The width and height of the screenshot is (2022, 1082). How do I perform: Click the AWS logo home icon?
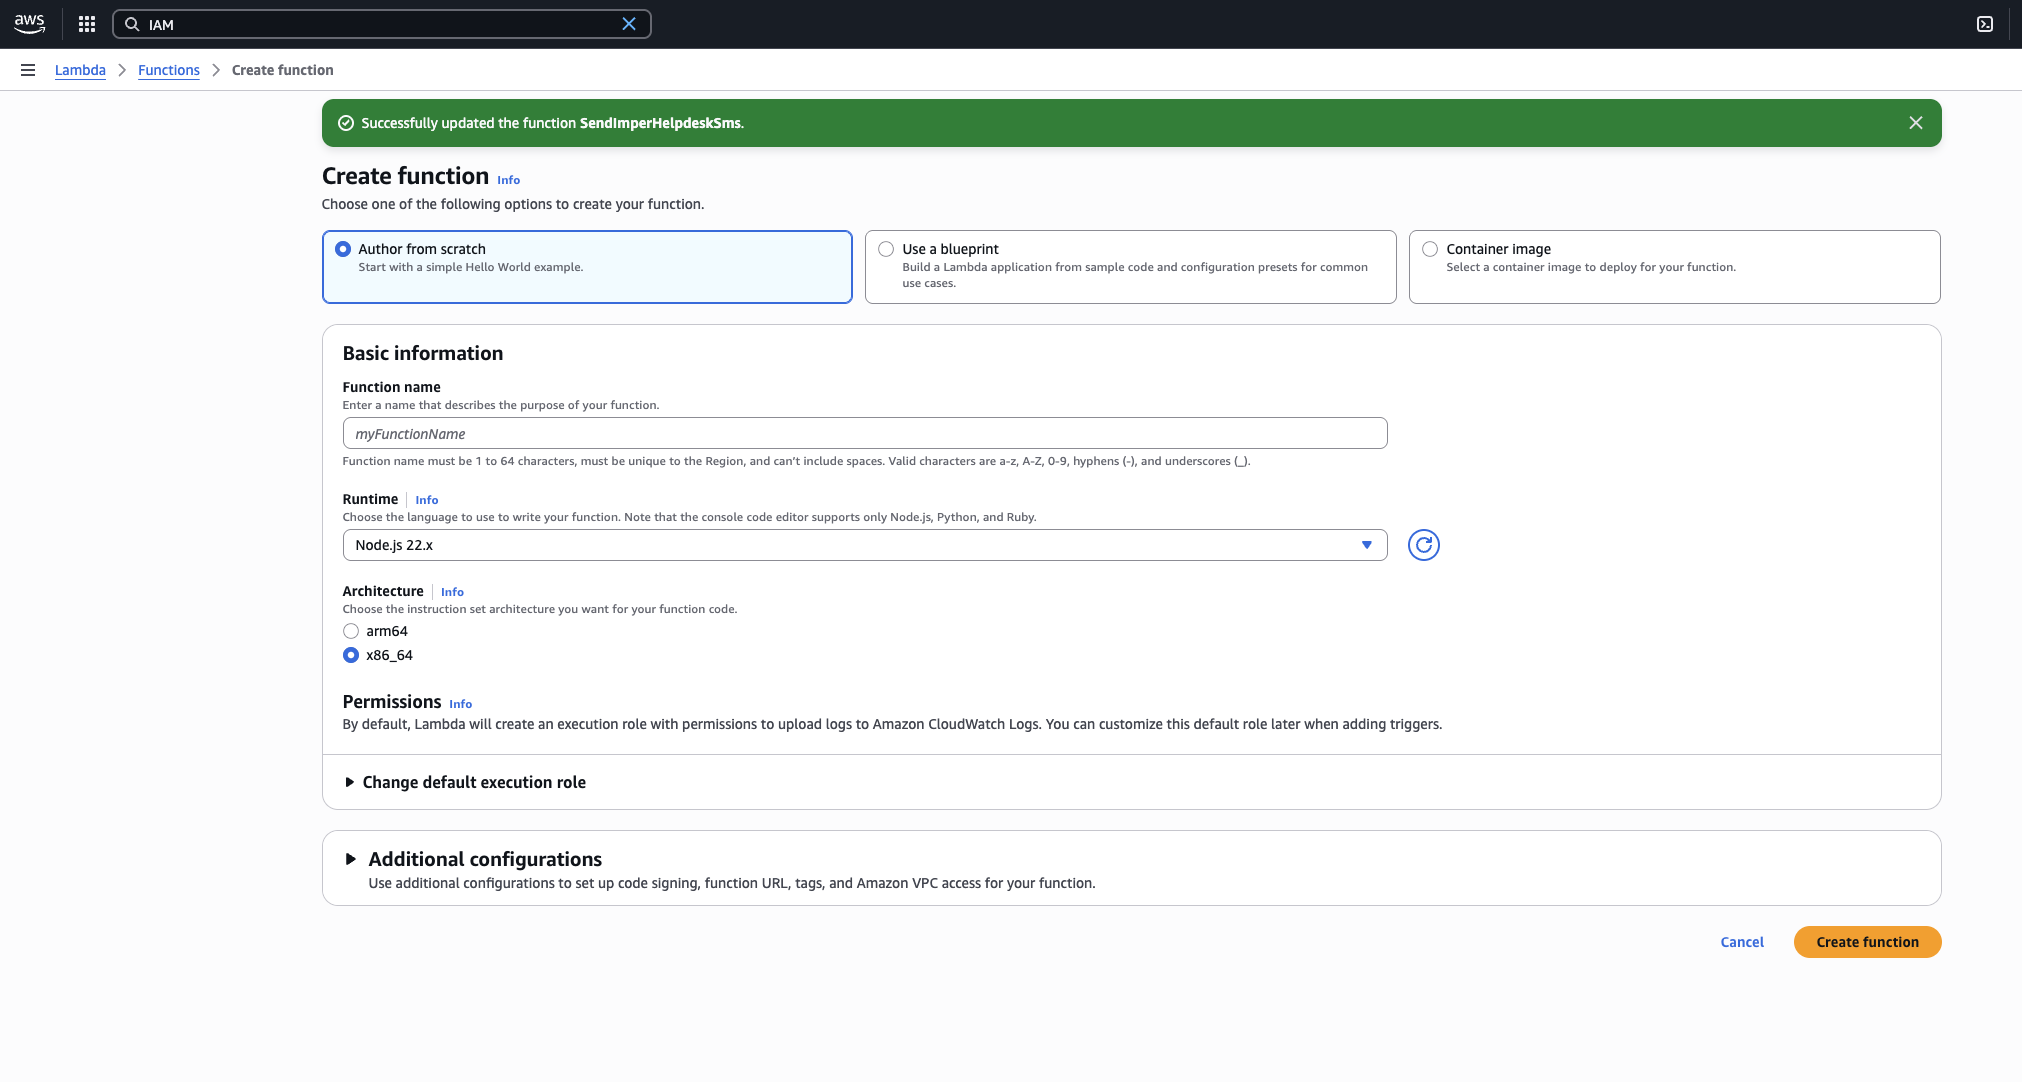coord(29,23)
